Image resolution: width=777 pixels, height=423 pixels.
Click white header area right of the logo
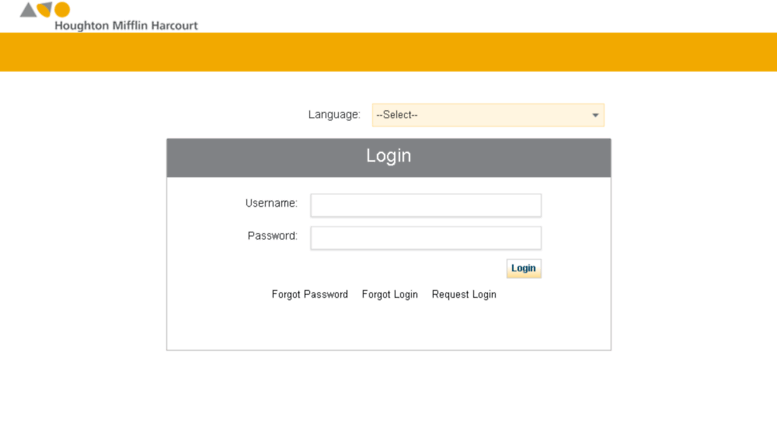[x=486, y=16]
